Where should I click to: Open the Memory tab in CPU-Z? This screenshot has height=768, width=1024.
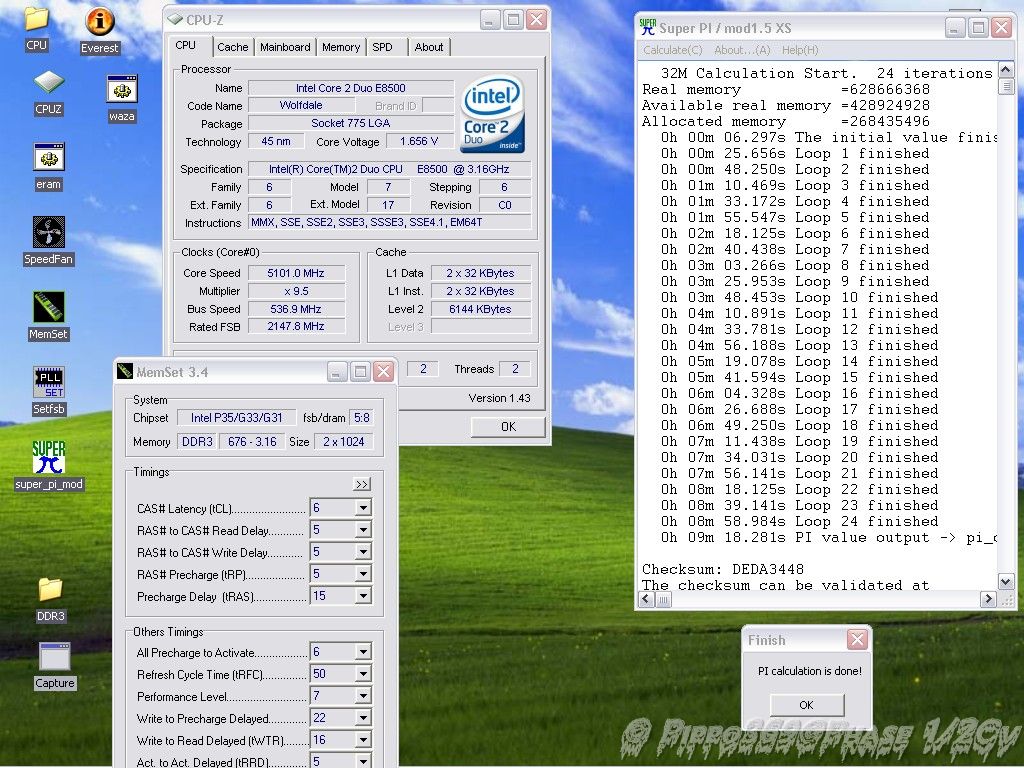[341, 47]
